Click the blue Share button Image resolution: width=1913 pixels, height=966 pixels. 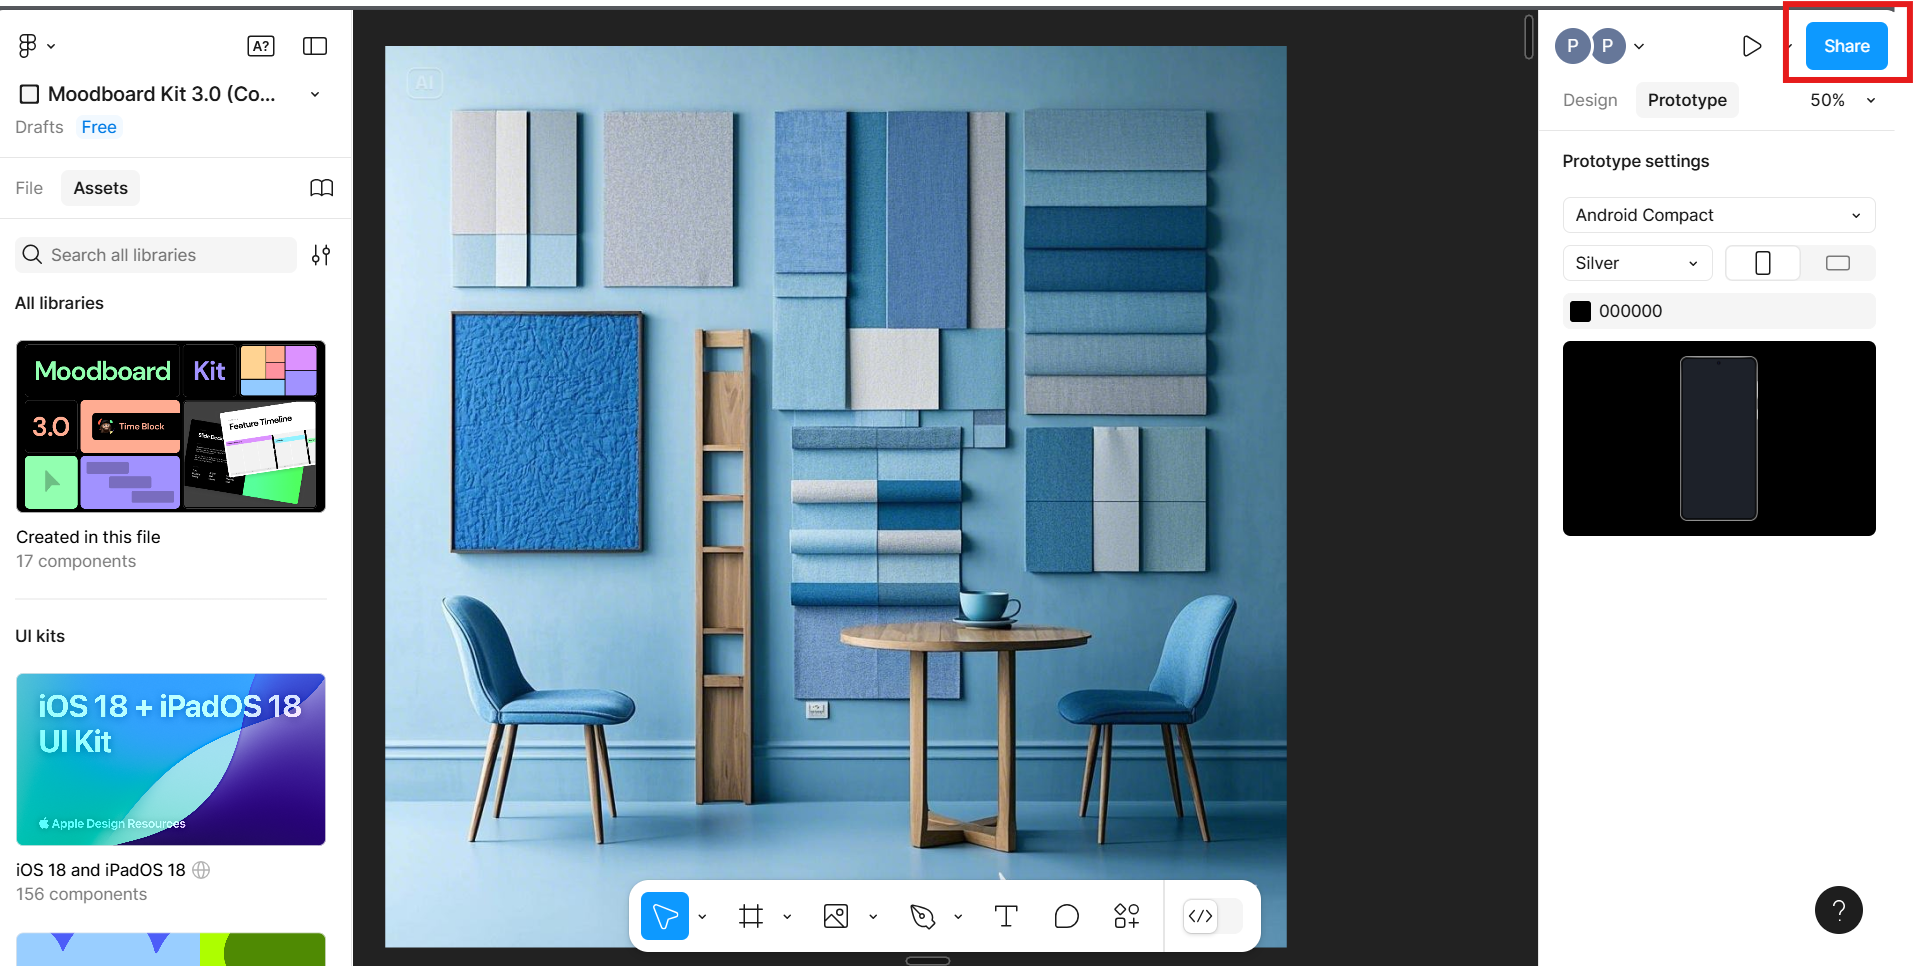(1846, 46)
